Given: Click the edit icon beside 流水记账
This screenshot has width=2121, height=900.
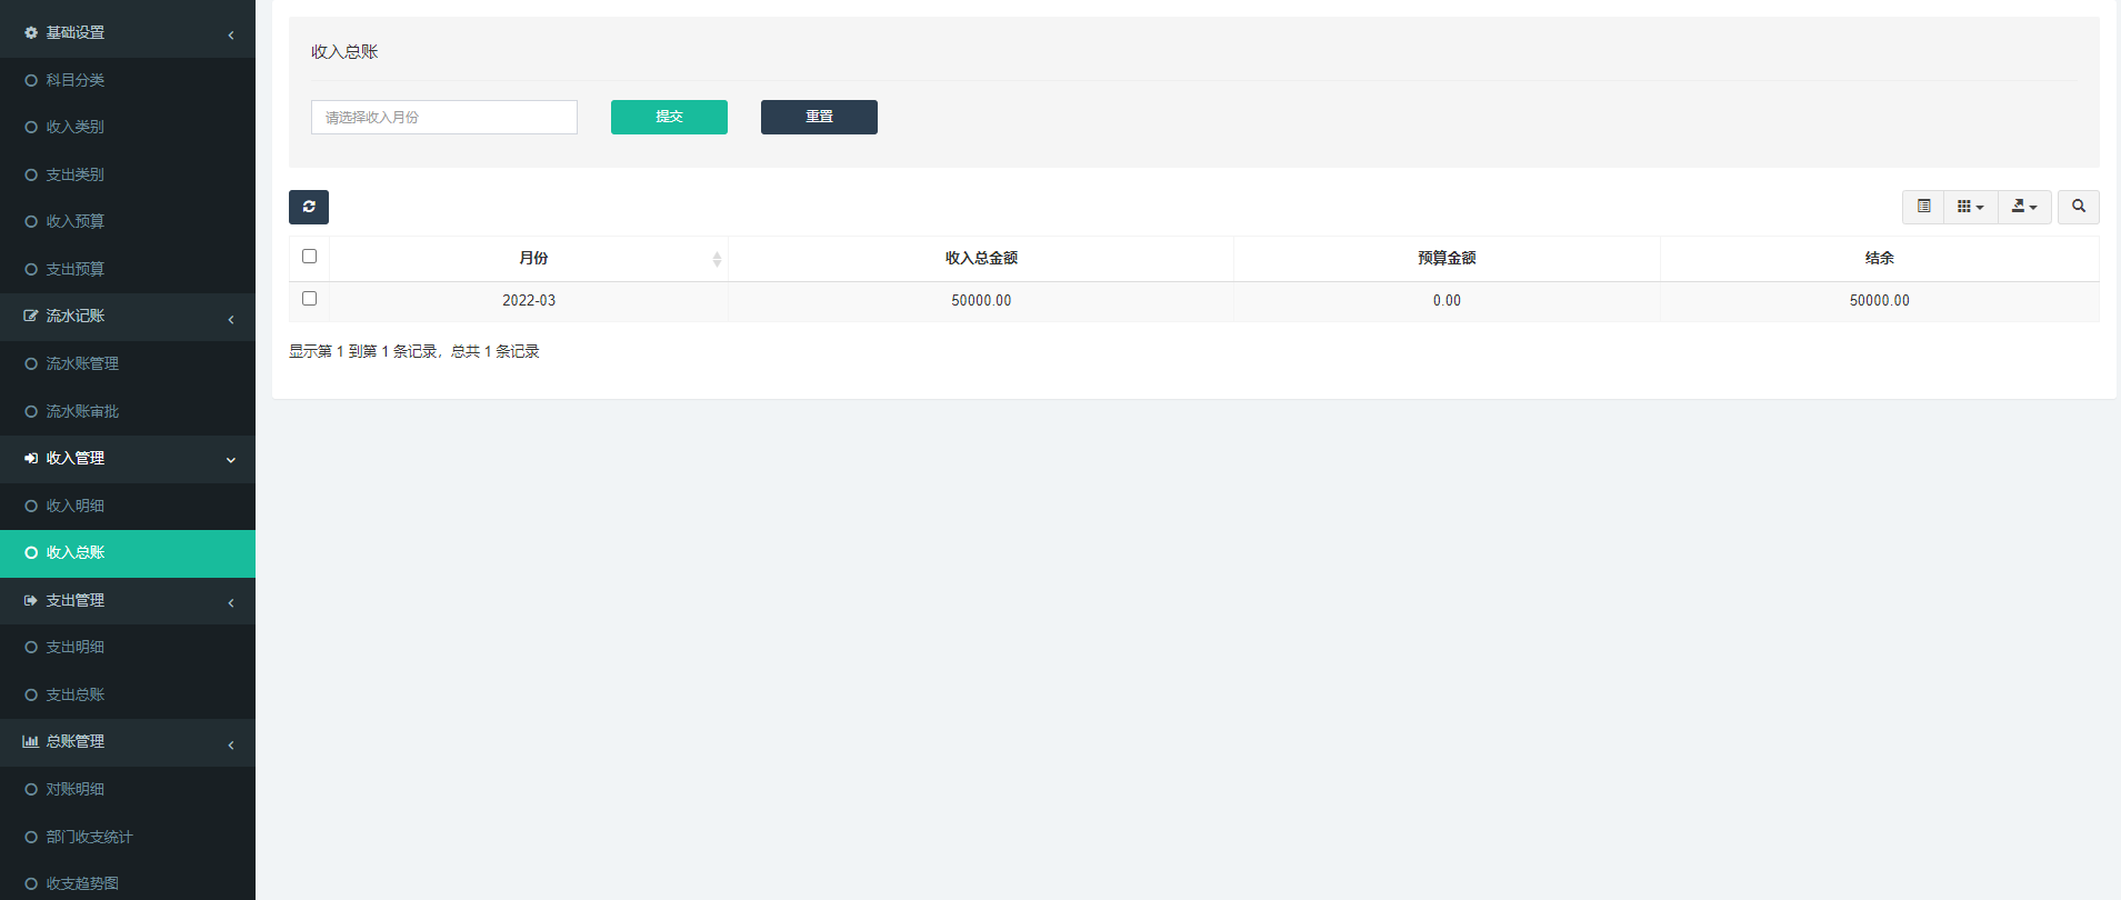Looking at the screenshot, I should 31,316.
